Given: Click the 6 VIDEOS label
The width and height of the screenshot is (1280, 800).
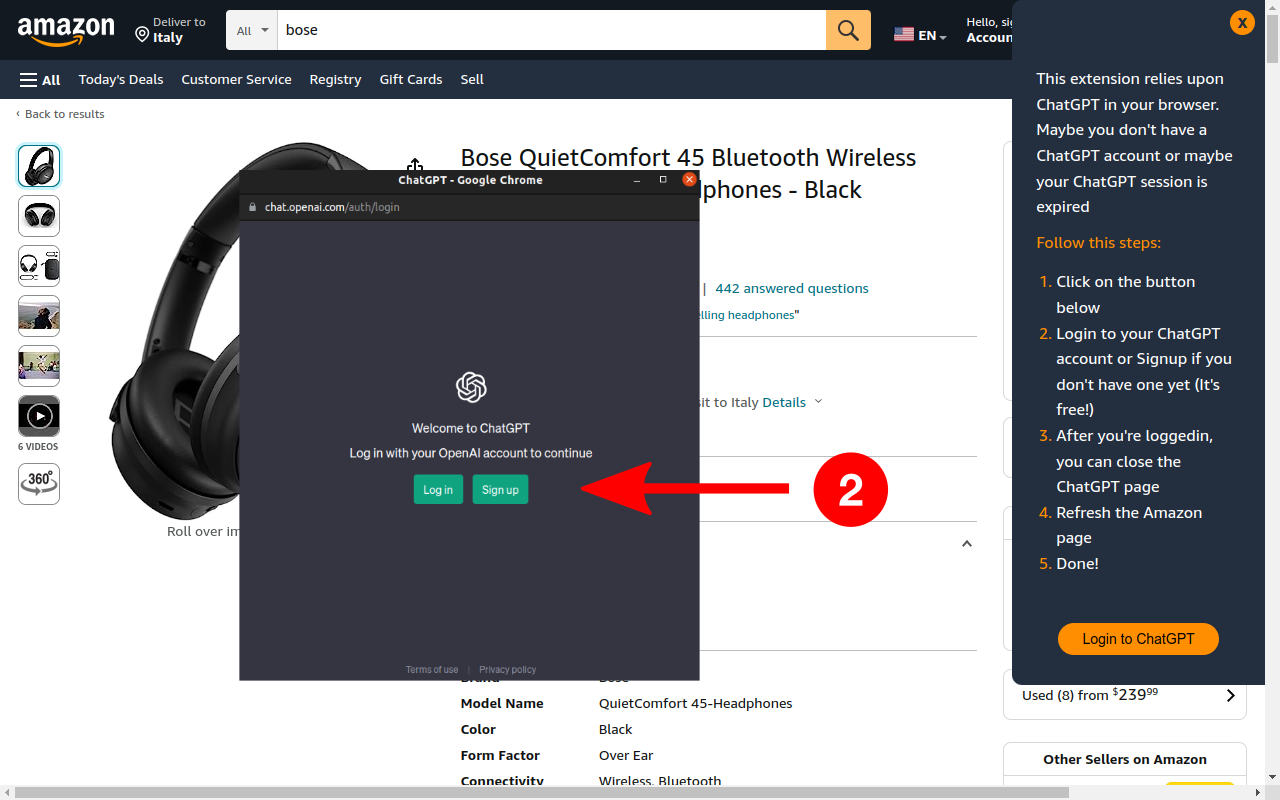Looking at the screenshot, I should 38,447.
